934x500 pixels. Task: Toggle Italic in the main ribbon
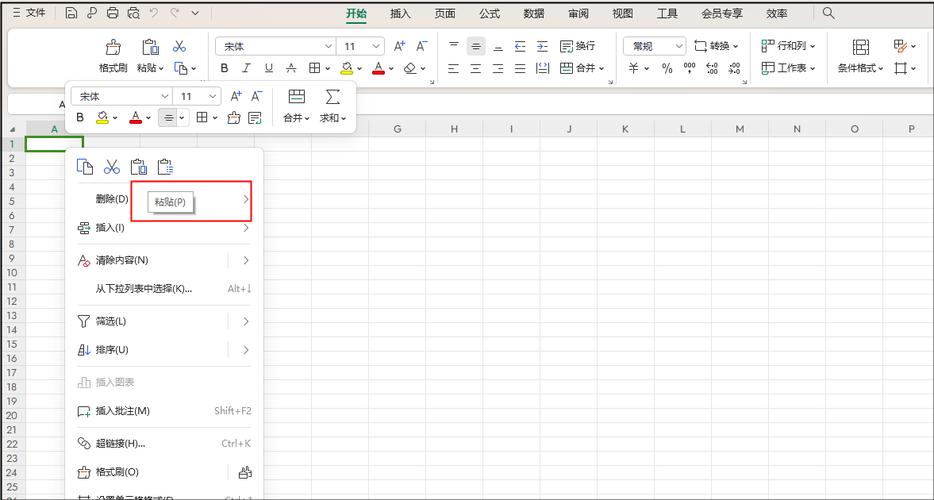[x=246, y=69]
